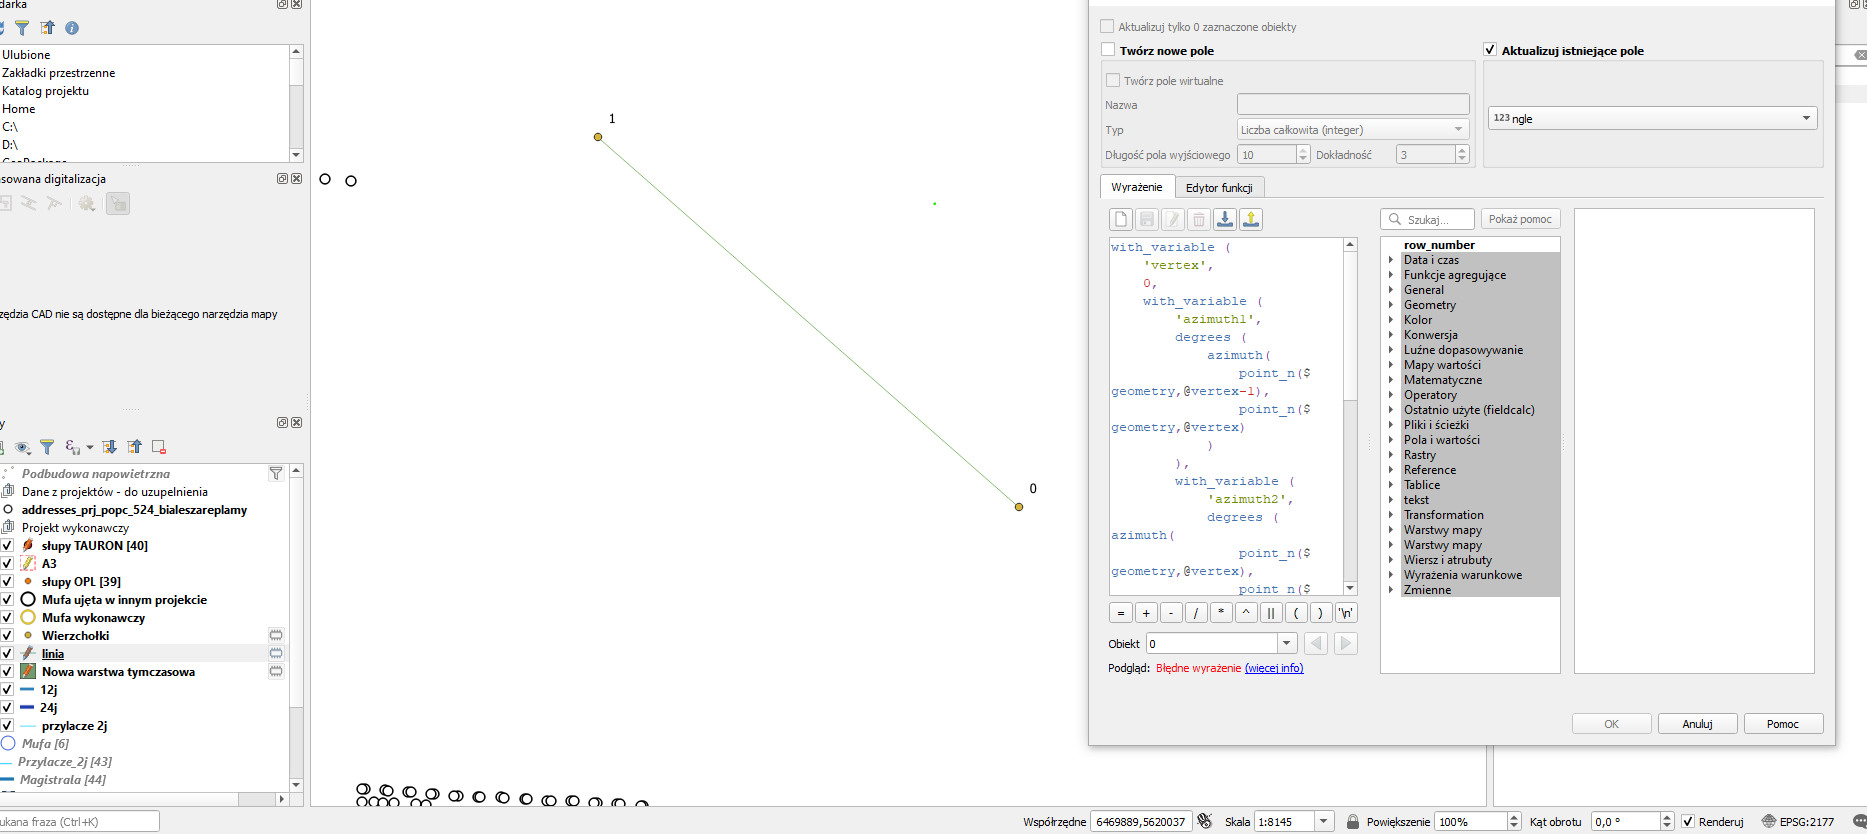The image size is (1867, 834).
Task: Open the '(więcej info)' error link
Action: click(1274, 668)
